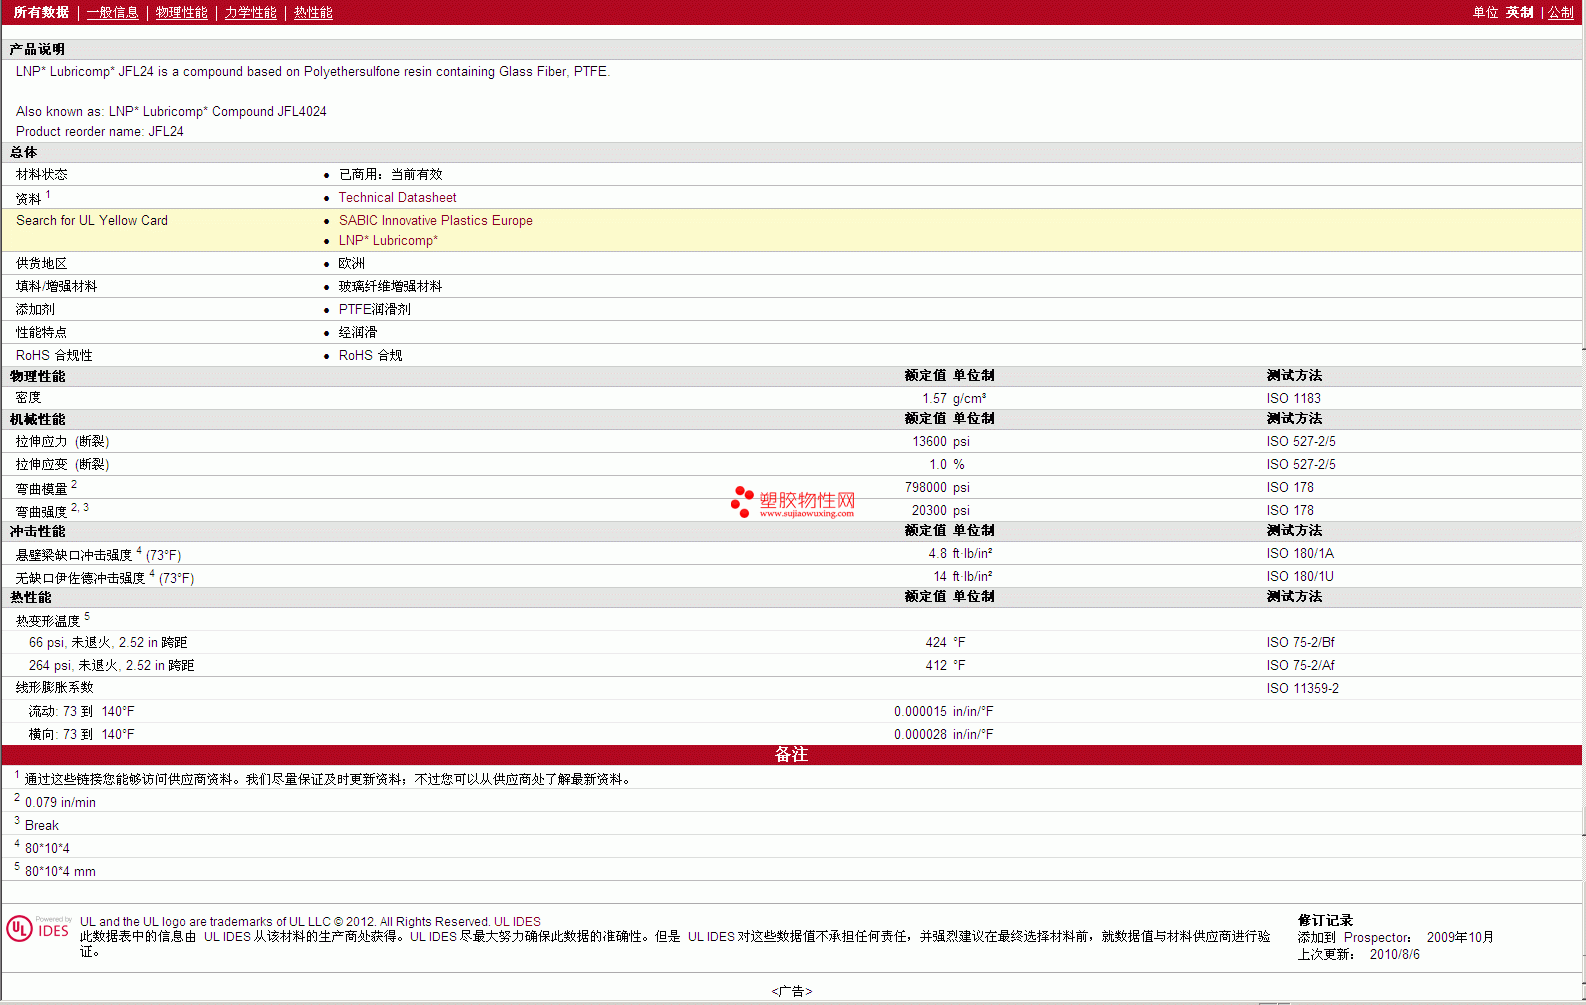
Task: Open the Technical Datasheet link
Action: click(x=397, y=198)
